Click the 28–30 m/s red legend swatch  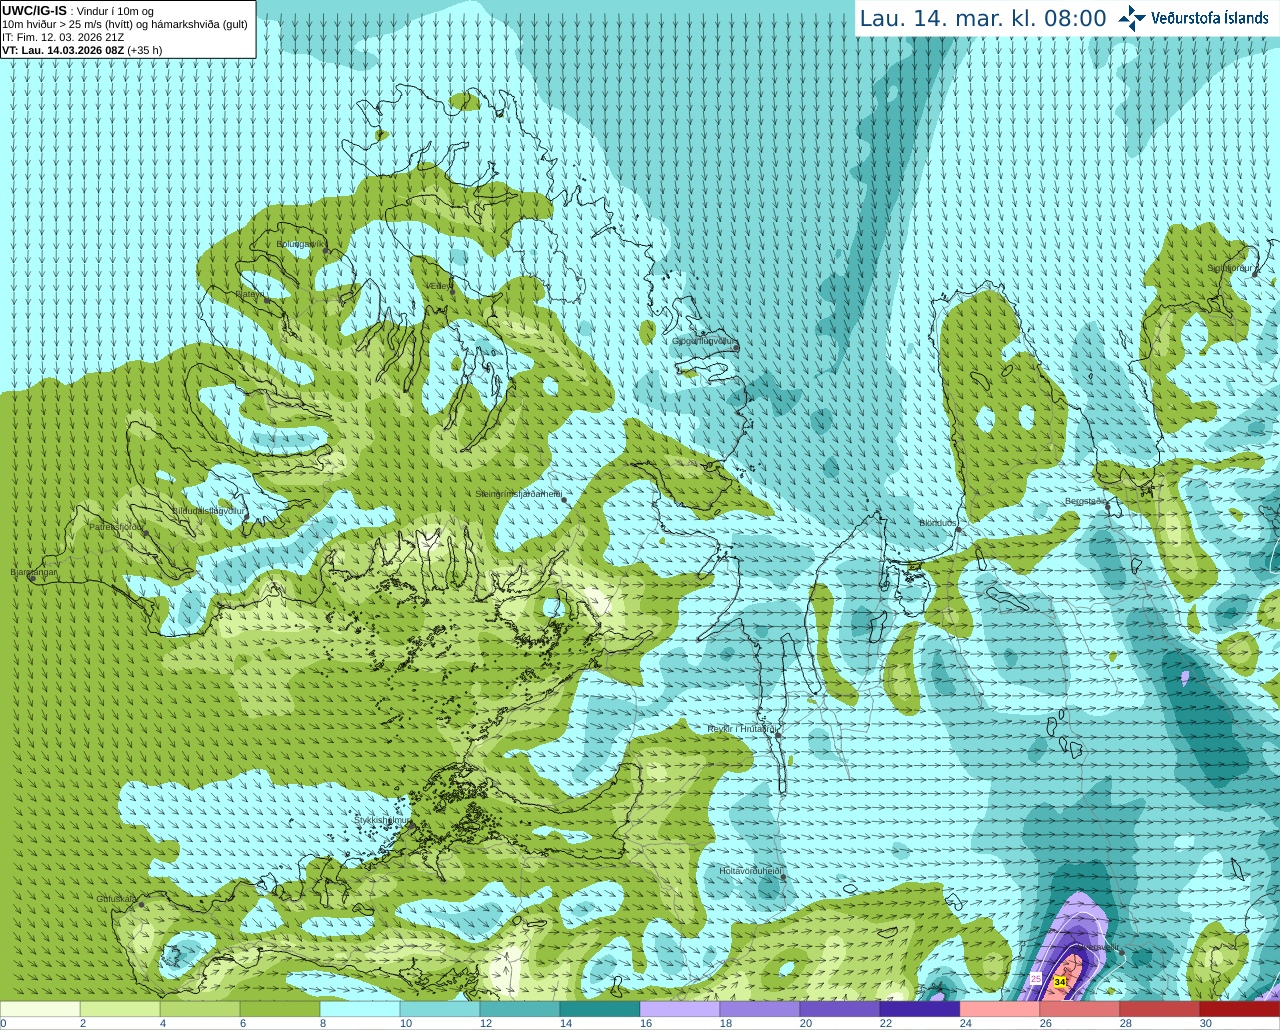point(1160,1009)
